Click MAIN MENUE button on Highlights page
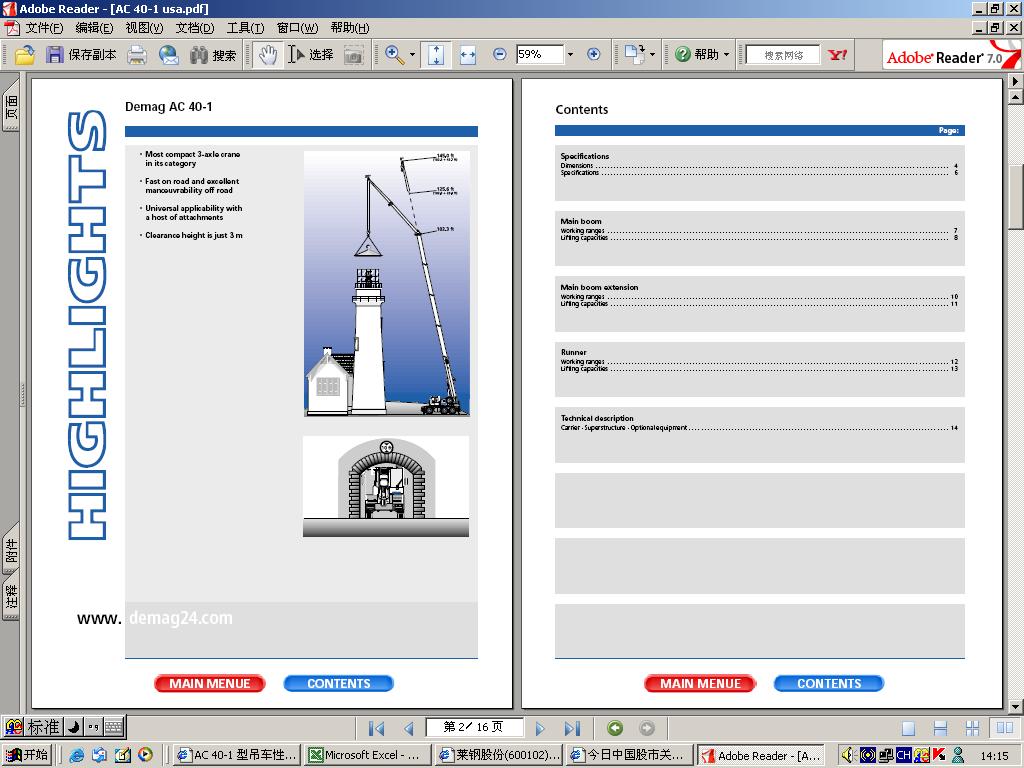The image size is (1024, 768). tap(210, 683)
